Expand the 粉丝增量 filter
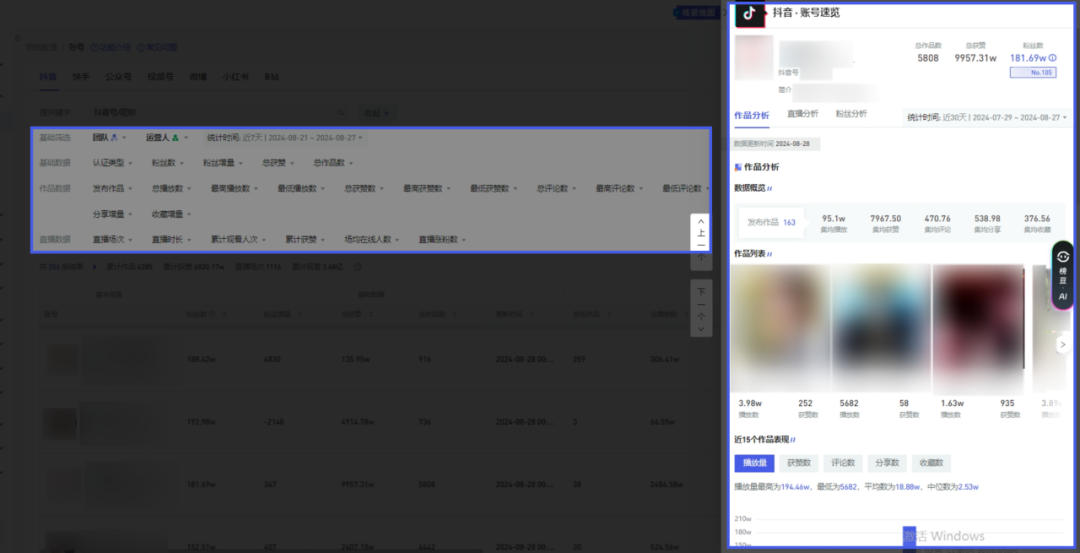 point(222,163)
